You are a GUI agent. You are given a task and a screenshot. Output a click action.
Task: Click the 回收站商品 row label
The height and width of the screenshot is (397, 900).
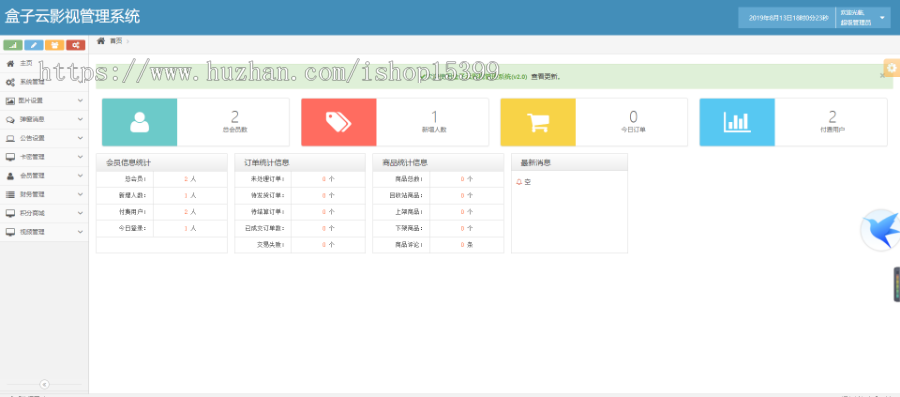coord(406,196)
